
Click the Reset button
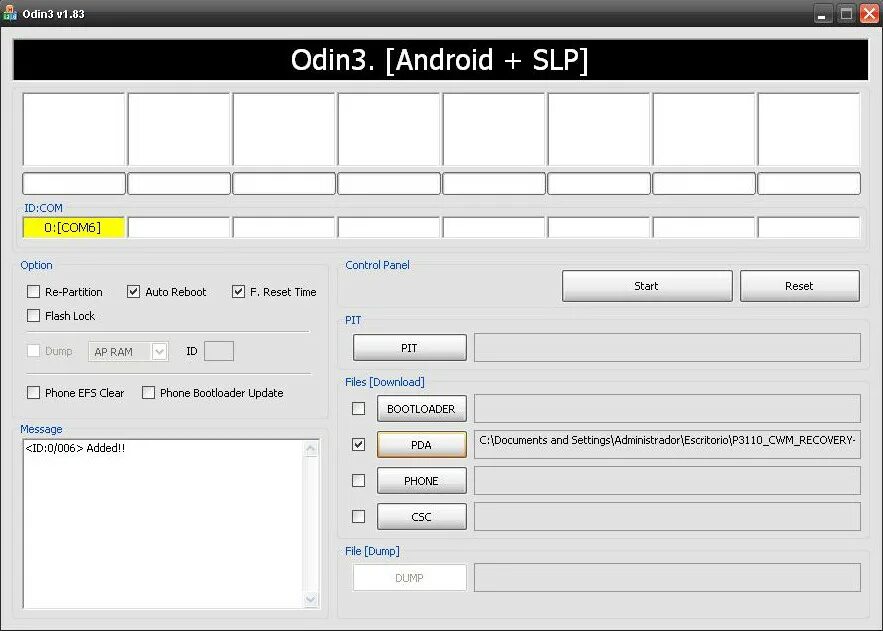pyautogui.click(x=800, y=286)
